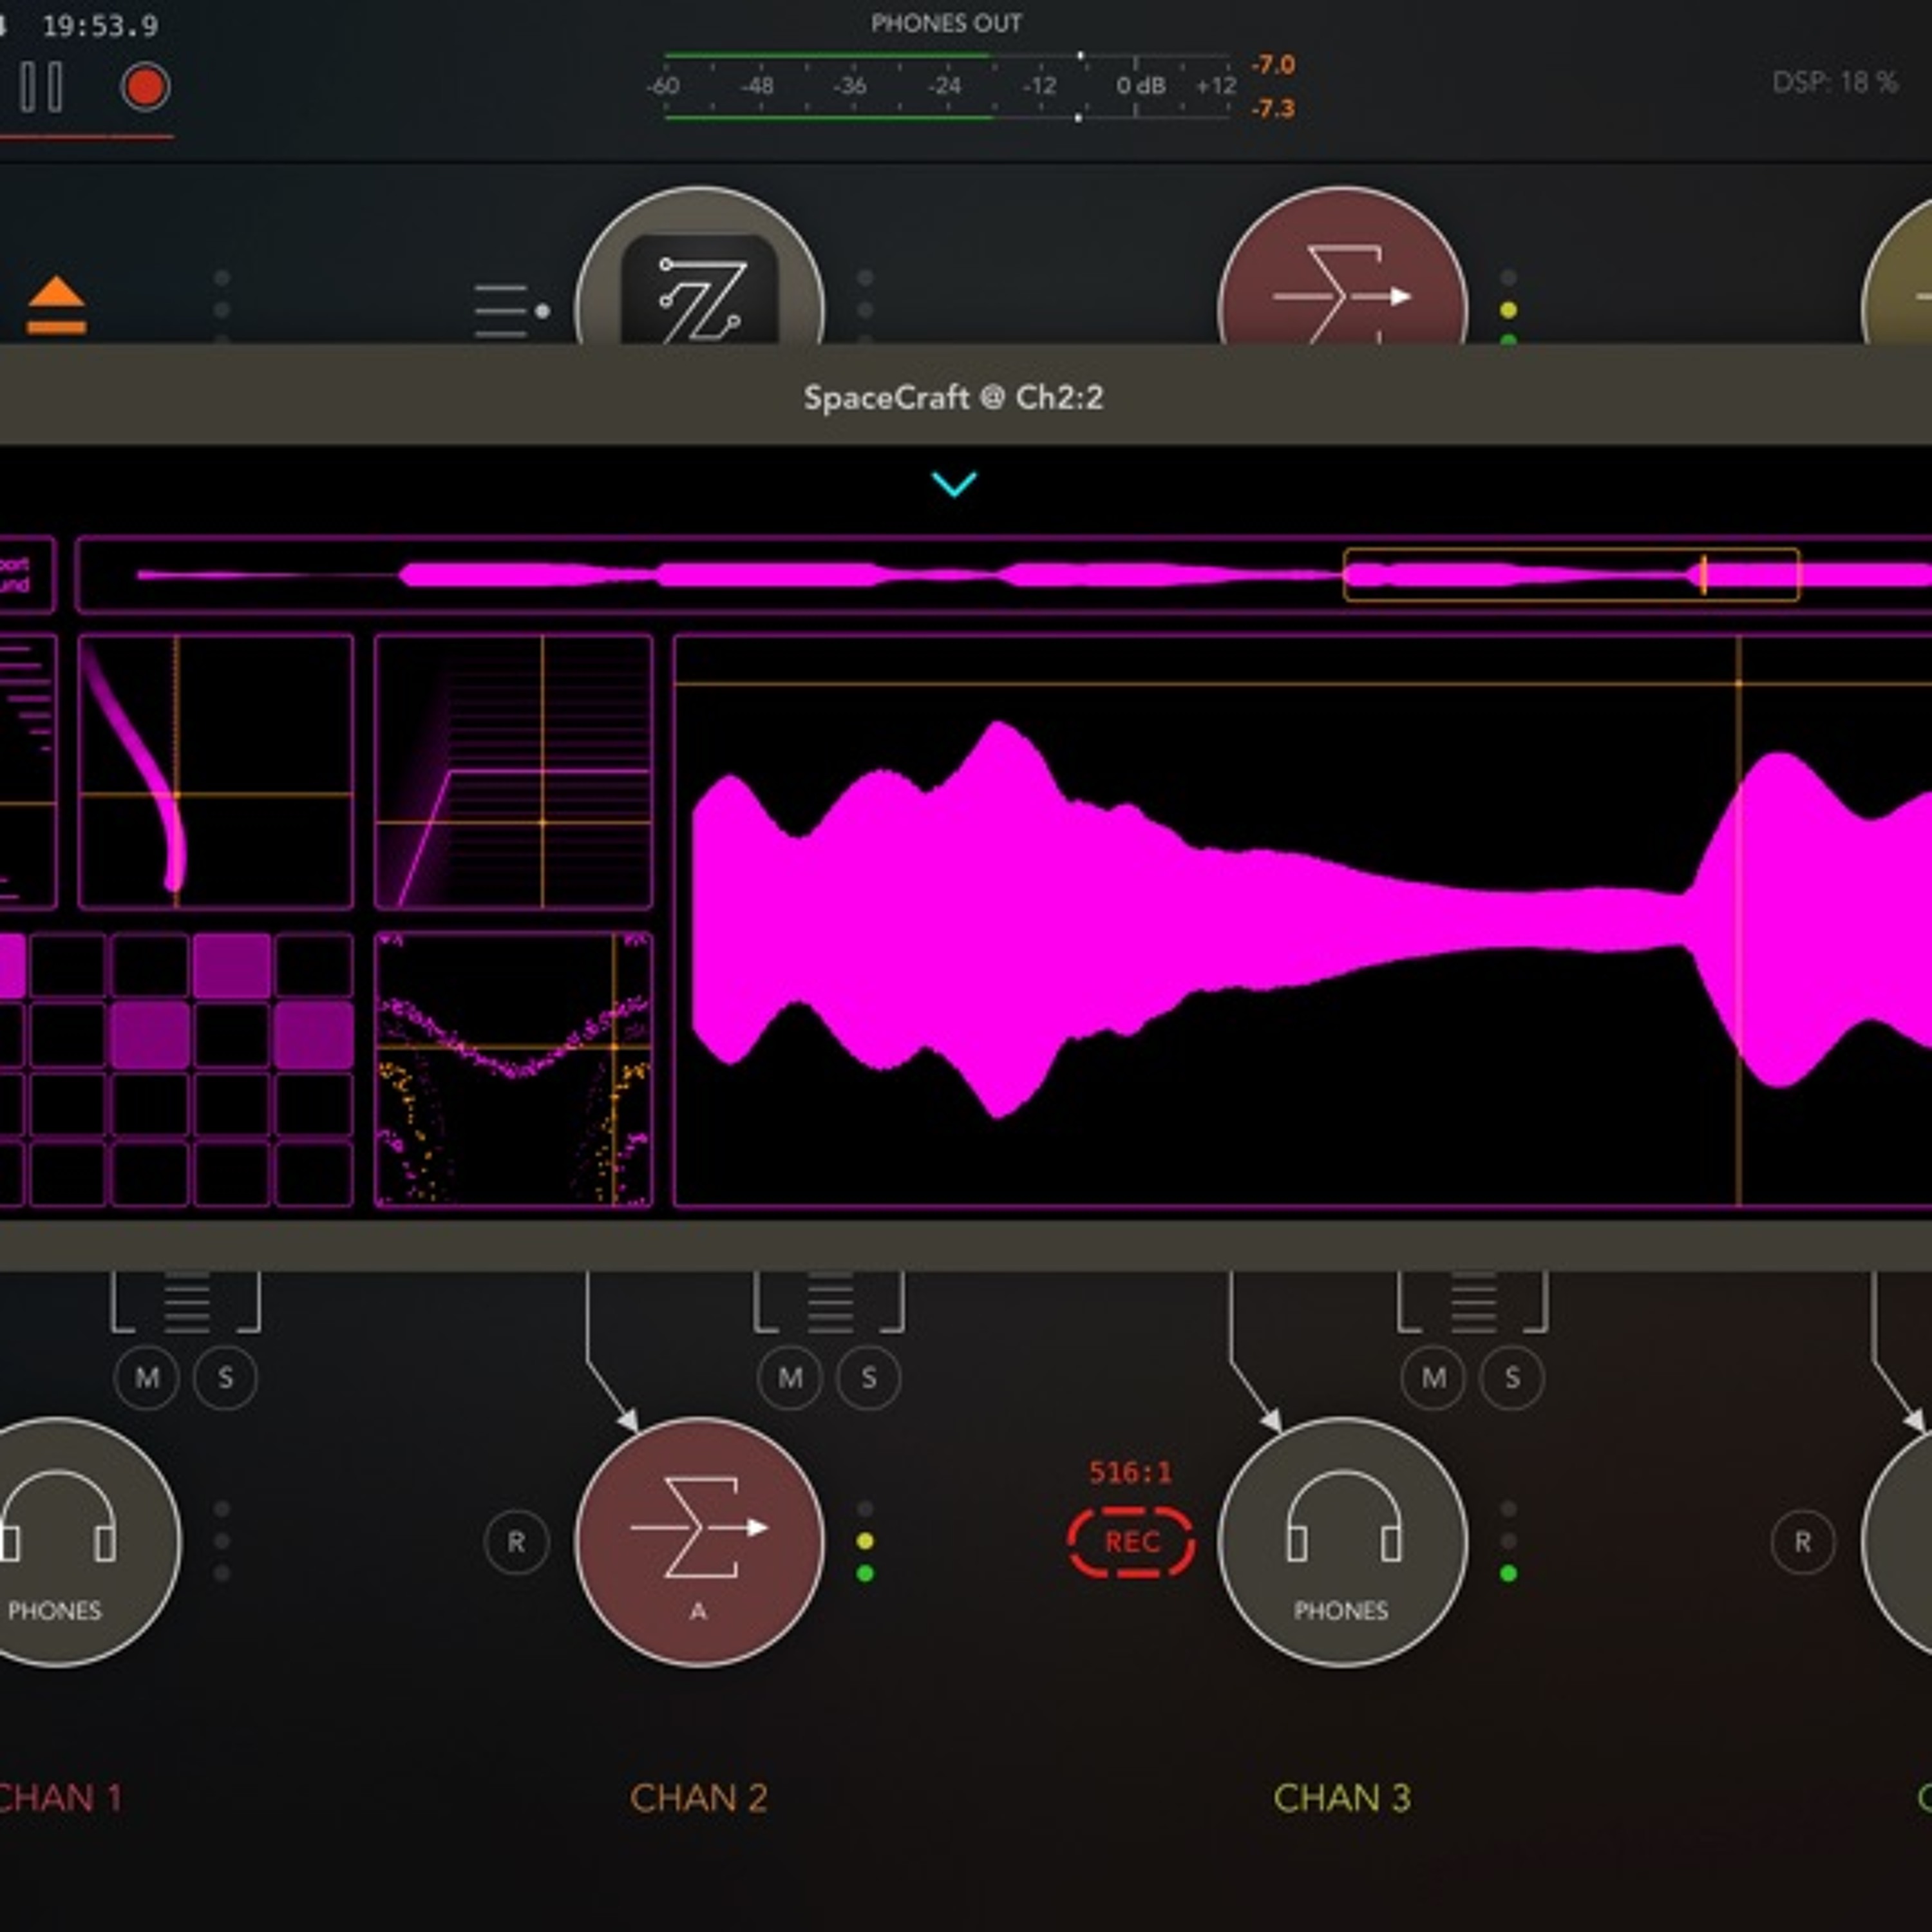The width and height of the screenshot is (1932, 1932).
Task: Open the CHAN 3 fader bracket icon
Action: tap(1472, 1302)
